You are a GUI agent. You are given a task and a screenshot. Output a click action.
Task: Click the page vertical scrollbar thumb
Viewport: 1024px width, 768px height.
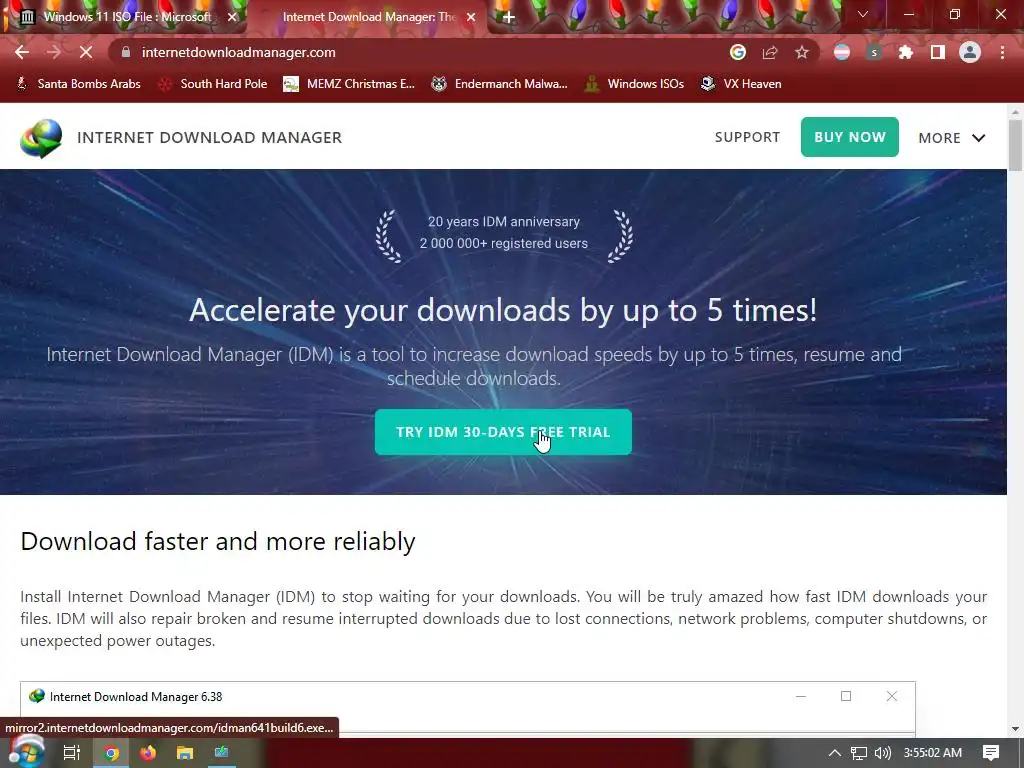1015,145
